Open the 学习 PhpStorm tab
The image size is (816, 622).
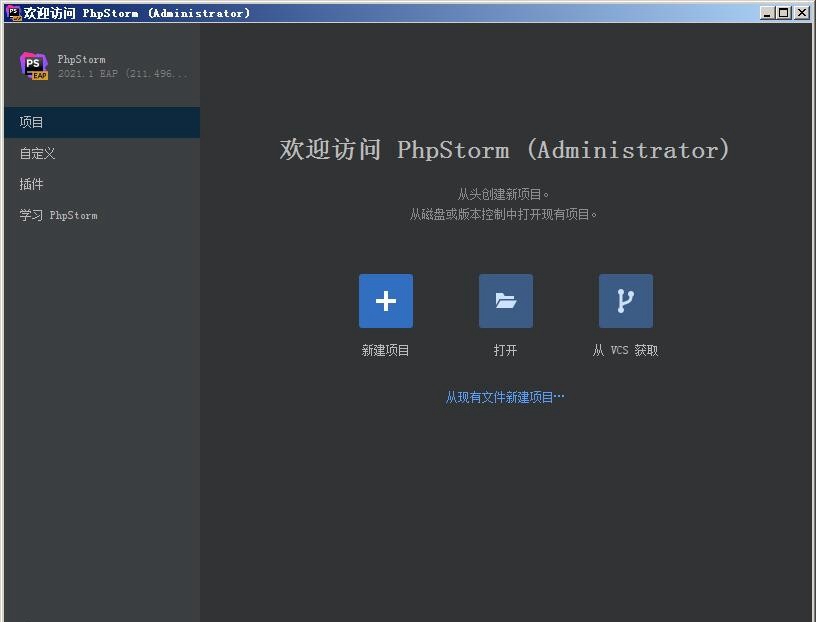[102, 215]
